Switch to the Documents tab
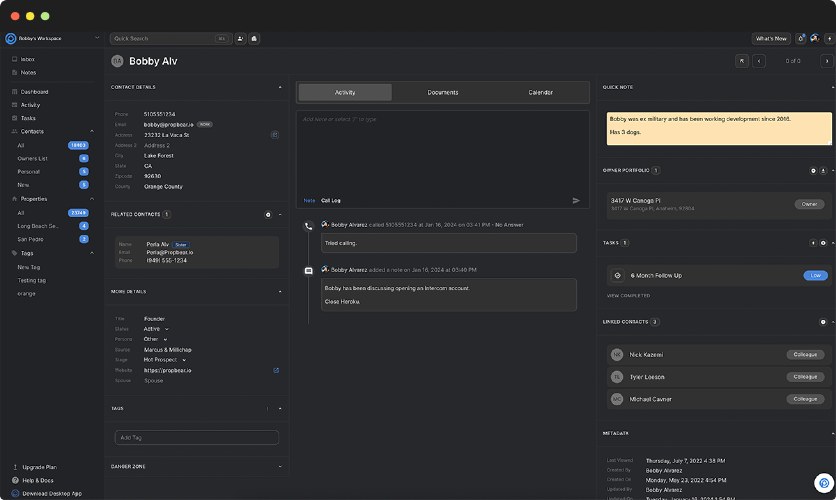Viewport: 836px width, 500px height. pyautogui.click(x=442, y=92)
